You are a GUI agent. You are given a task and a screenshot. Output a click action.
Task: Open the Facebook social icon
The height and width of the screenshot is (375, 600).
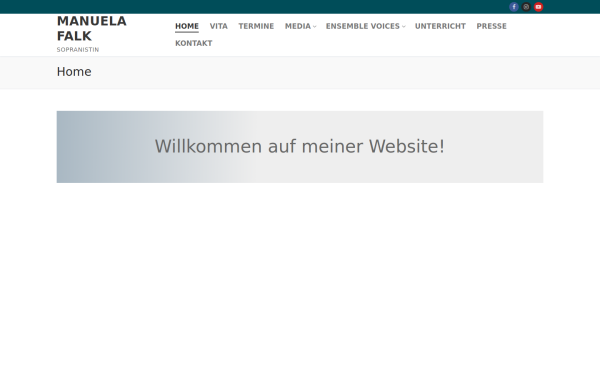[x=514, y=7]
